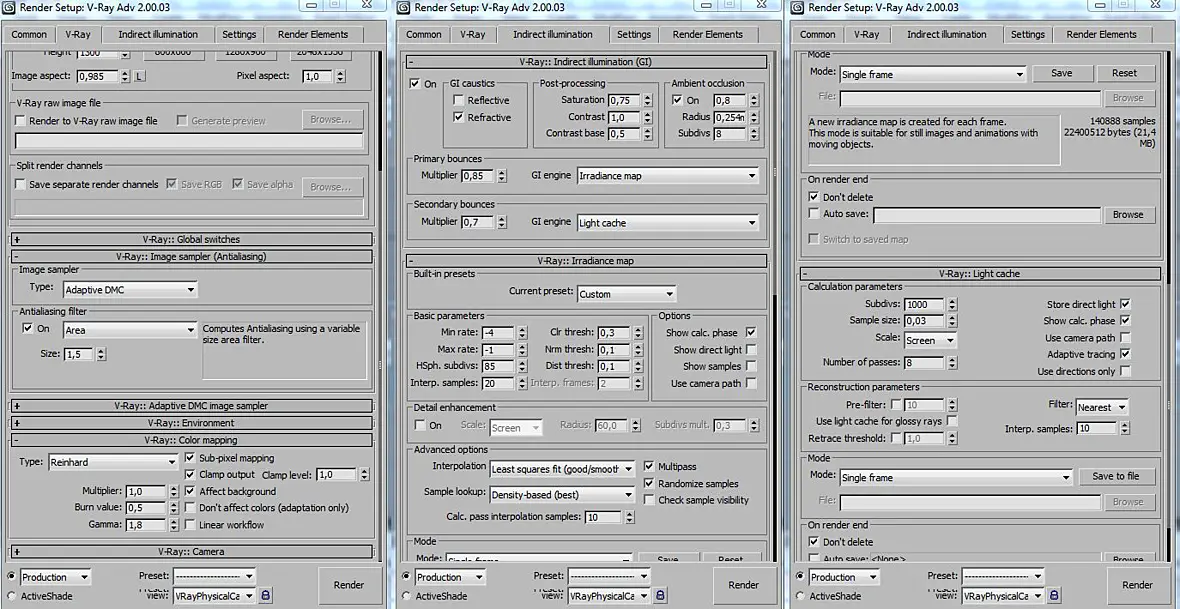
Task: Open color mapping Type dropdown (Reinhard)
Action: pyautogui.click(x=113, y=462)
